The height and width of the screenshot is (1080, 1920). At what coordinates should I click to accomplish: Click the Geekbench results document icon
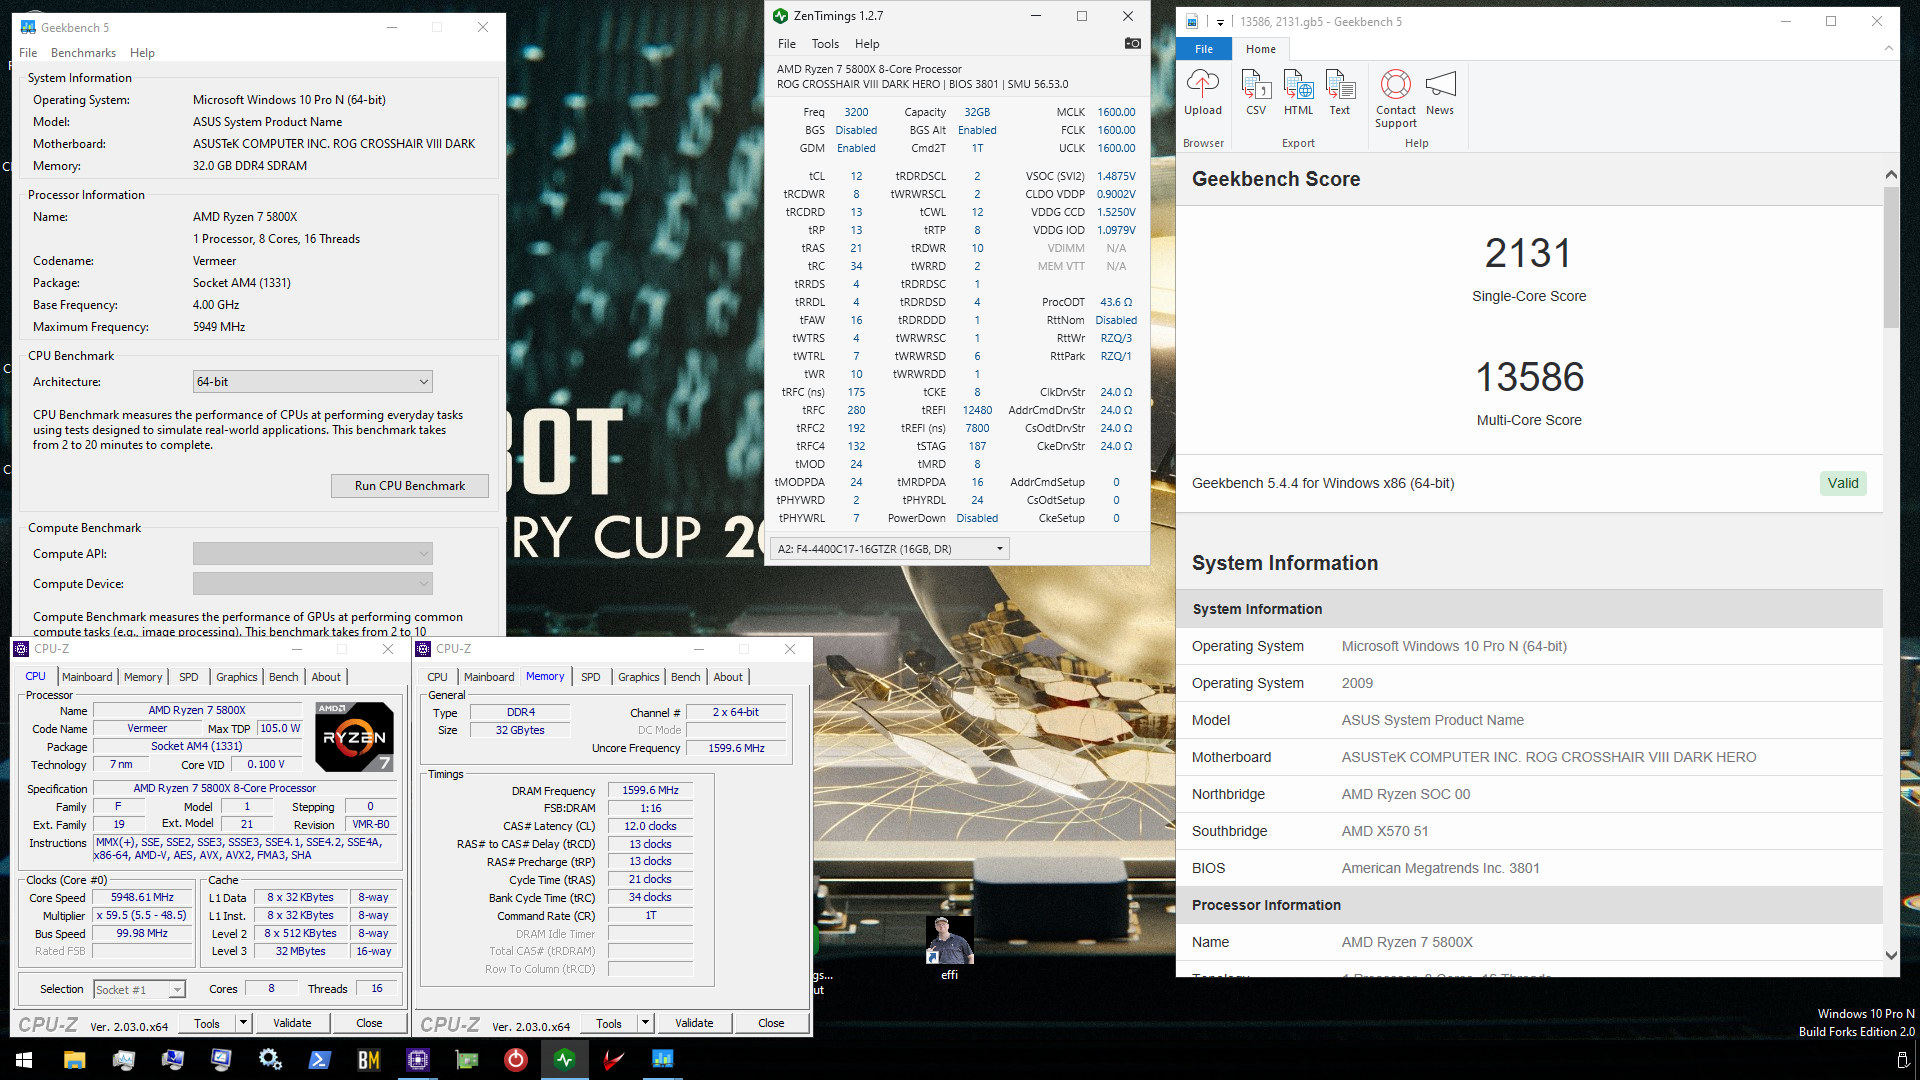(1192, 21)
